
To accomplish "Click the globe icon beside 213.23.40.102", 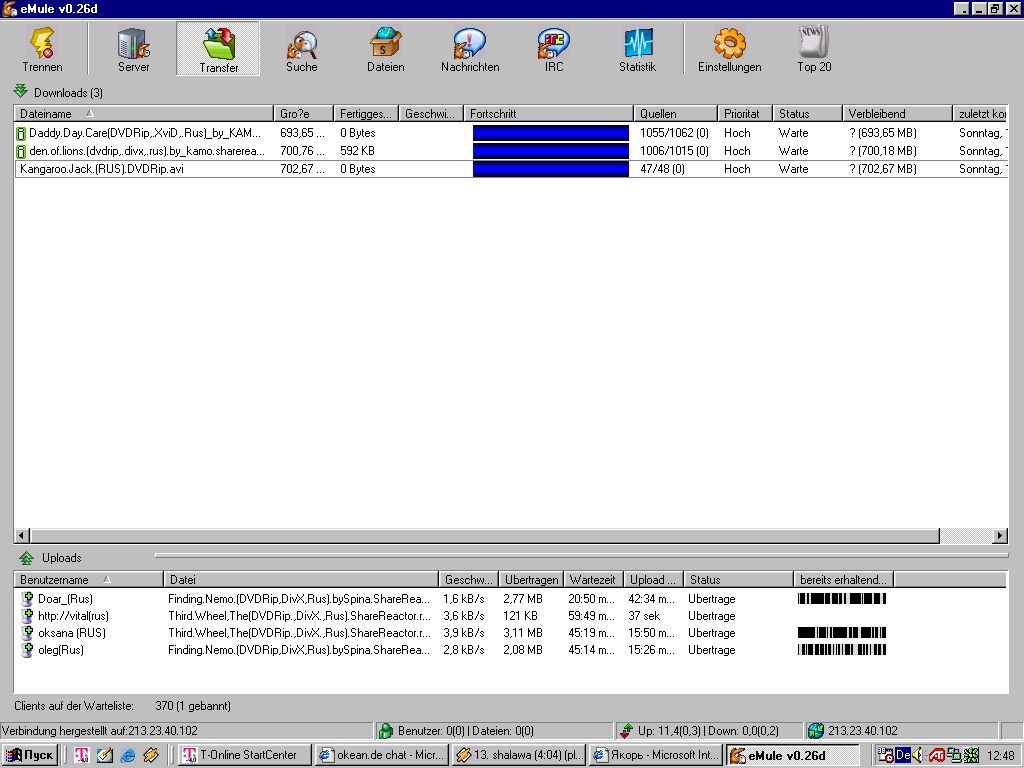I will 816,731.
